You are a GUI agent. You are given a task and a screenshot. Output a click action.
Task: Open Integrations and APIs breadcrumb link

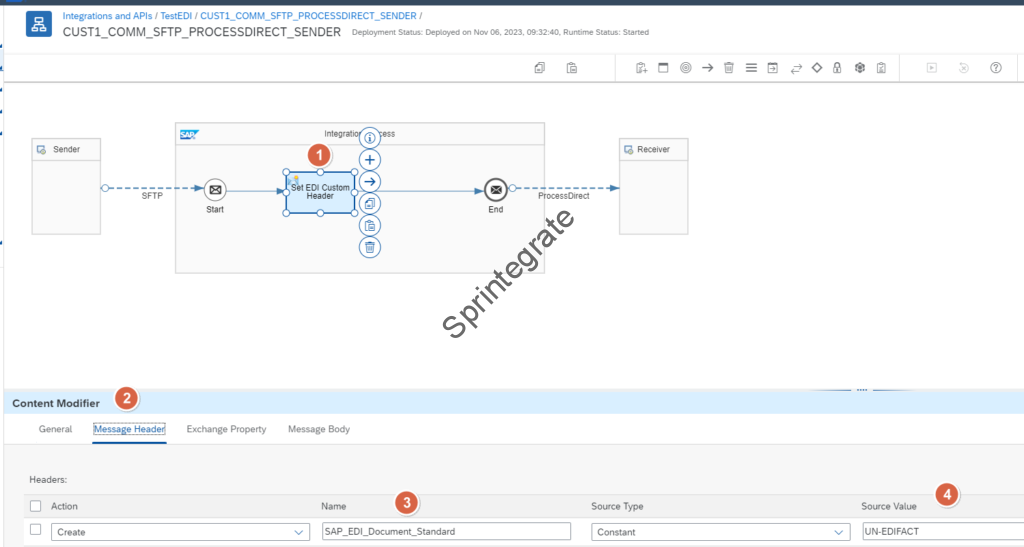pyautogui.click(x=107, y=17)
